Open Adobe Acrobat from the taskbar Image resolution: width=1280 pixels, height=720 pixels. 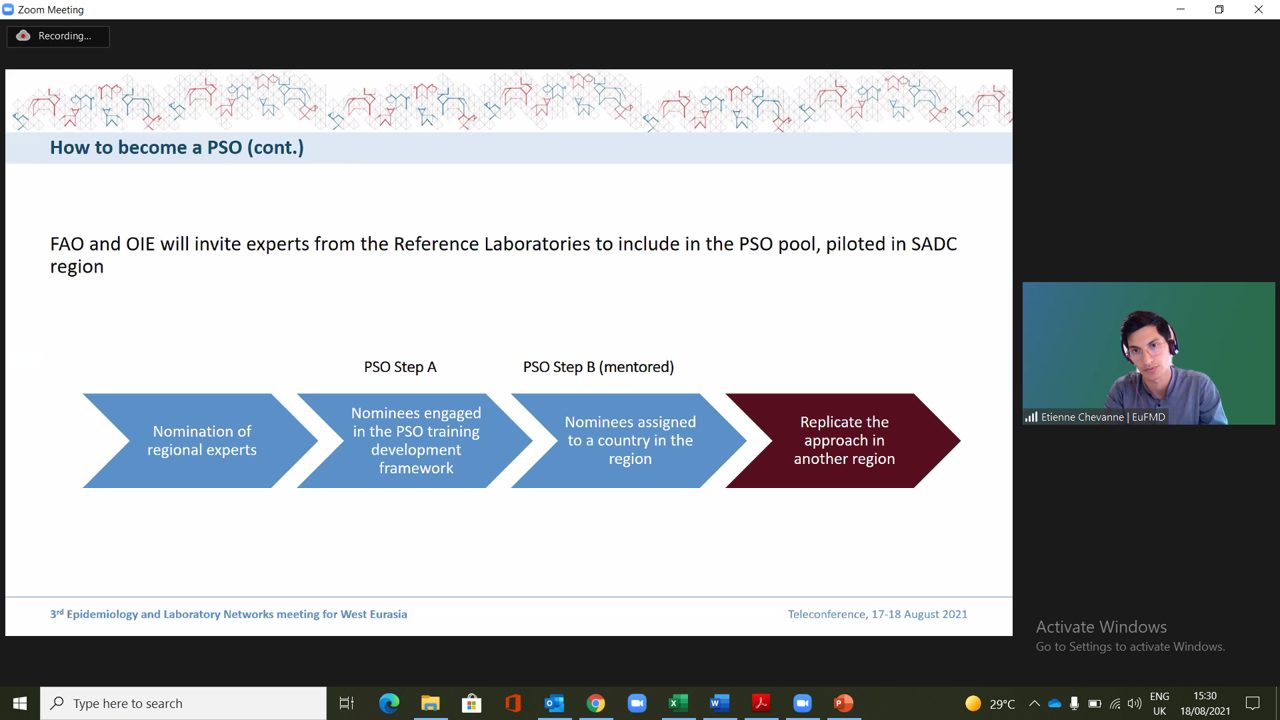tap(761, 703)
